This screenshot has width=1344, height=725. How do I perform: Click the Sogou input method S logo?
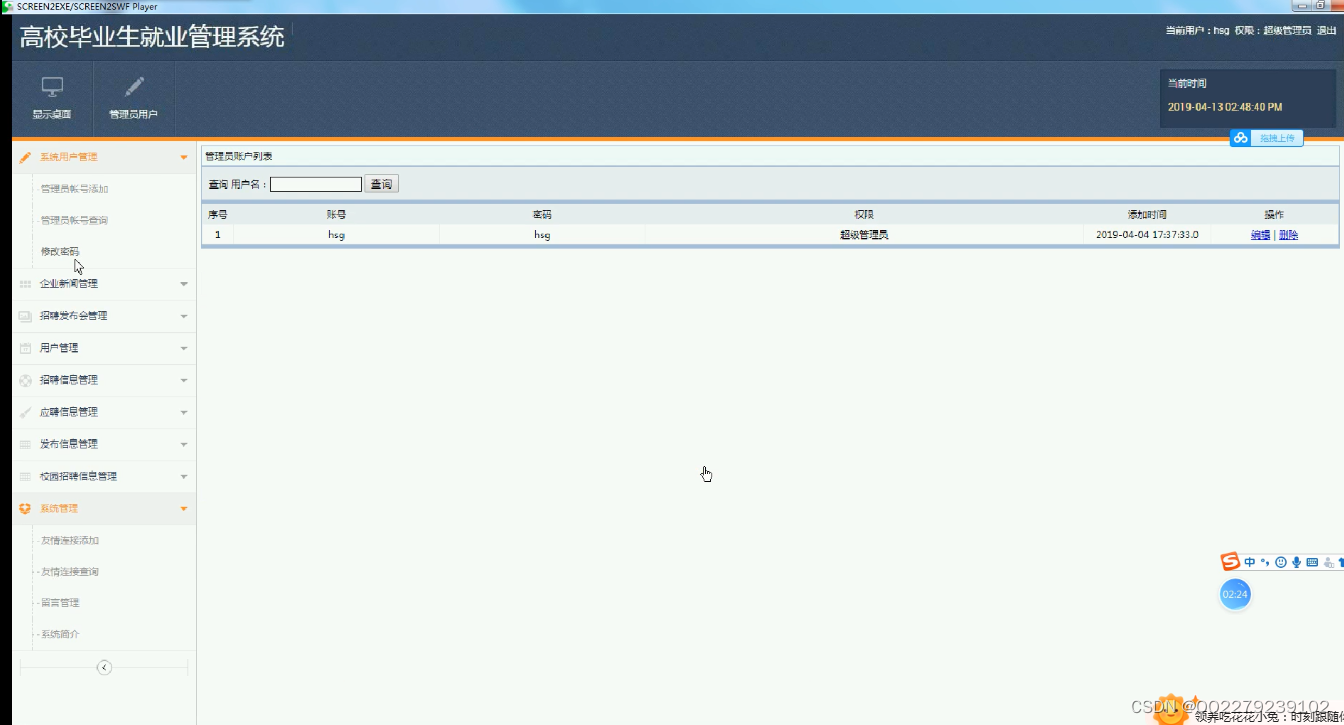[1230, 561]
